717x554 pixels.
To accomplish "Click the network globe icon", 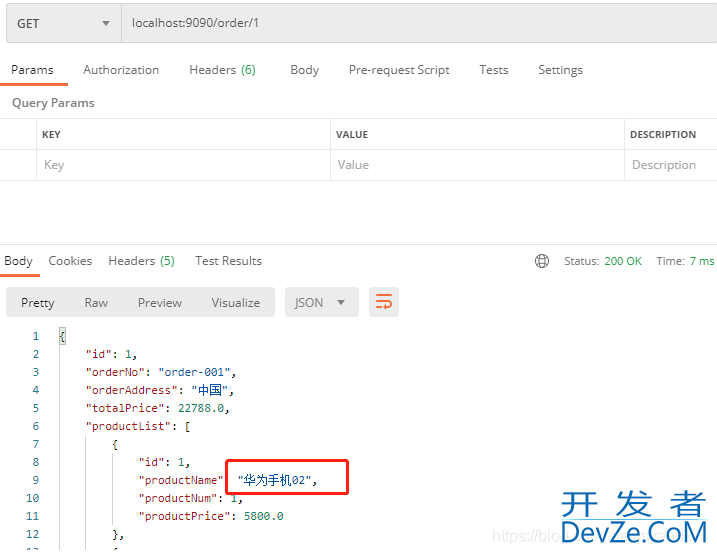I will coord(542,261).
